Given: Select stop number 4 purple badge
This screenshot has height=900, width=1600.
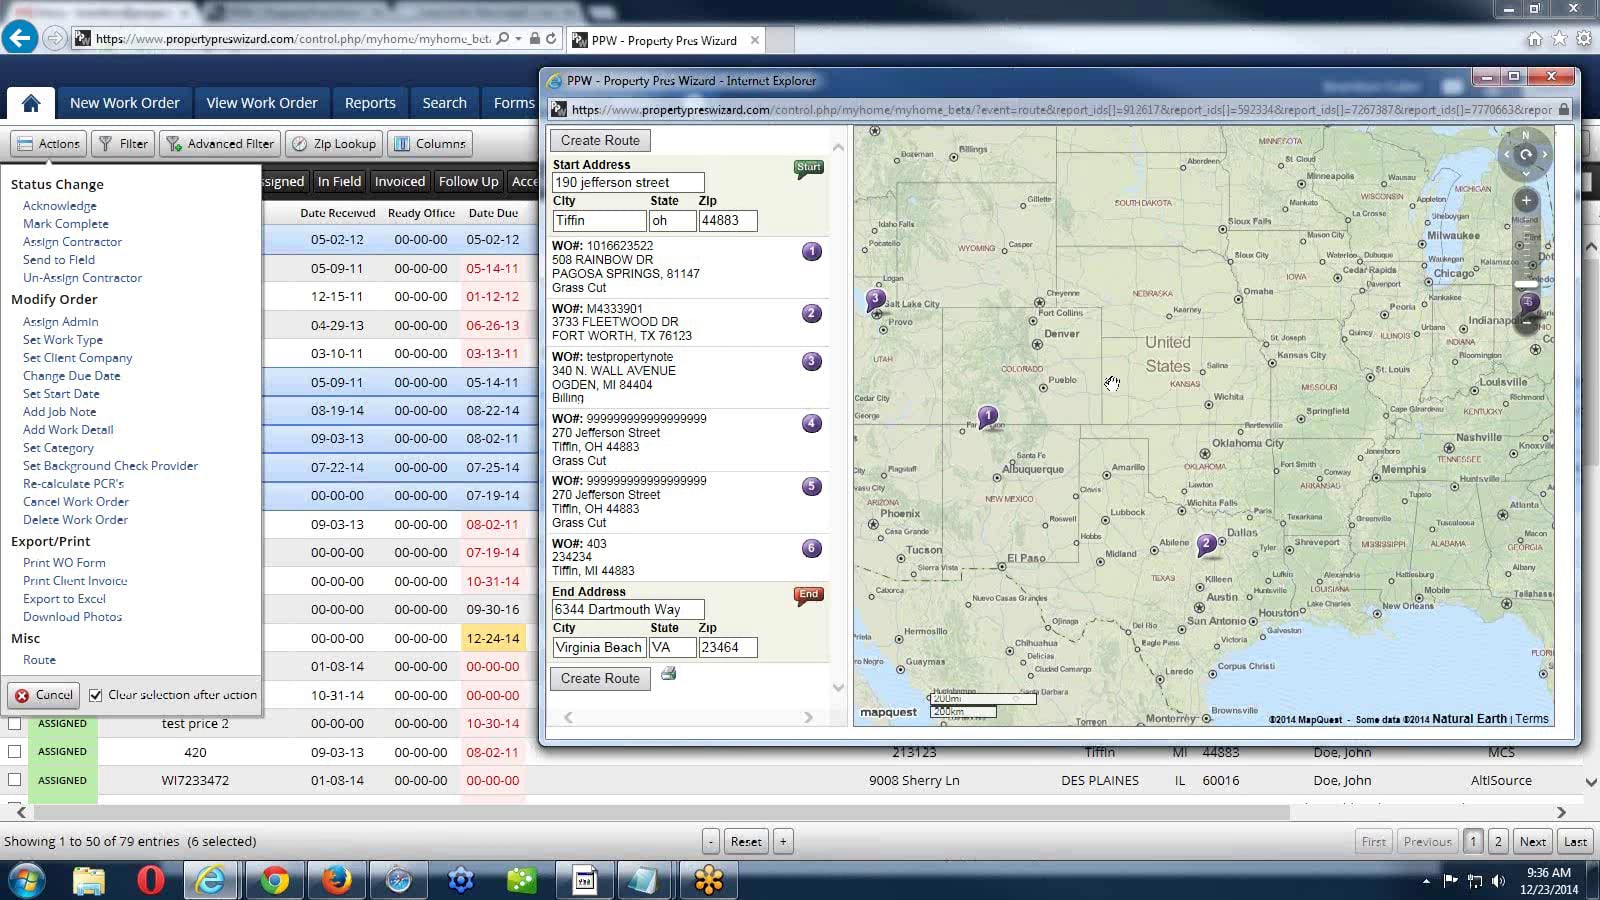Looking at the screenshot, I should (x=811, y=424).
